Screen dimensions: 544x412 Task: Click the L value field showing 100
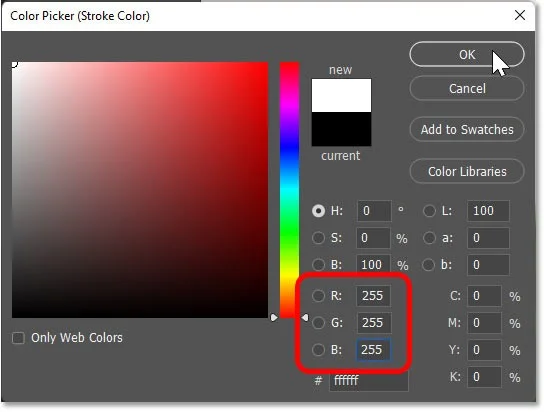pos(488,211)
